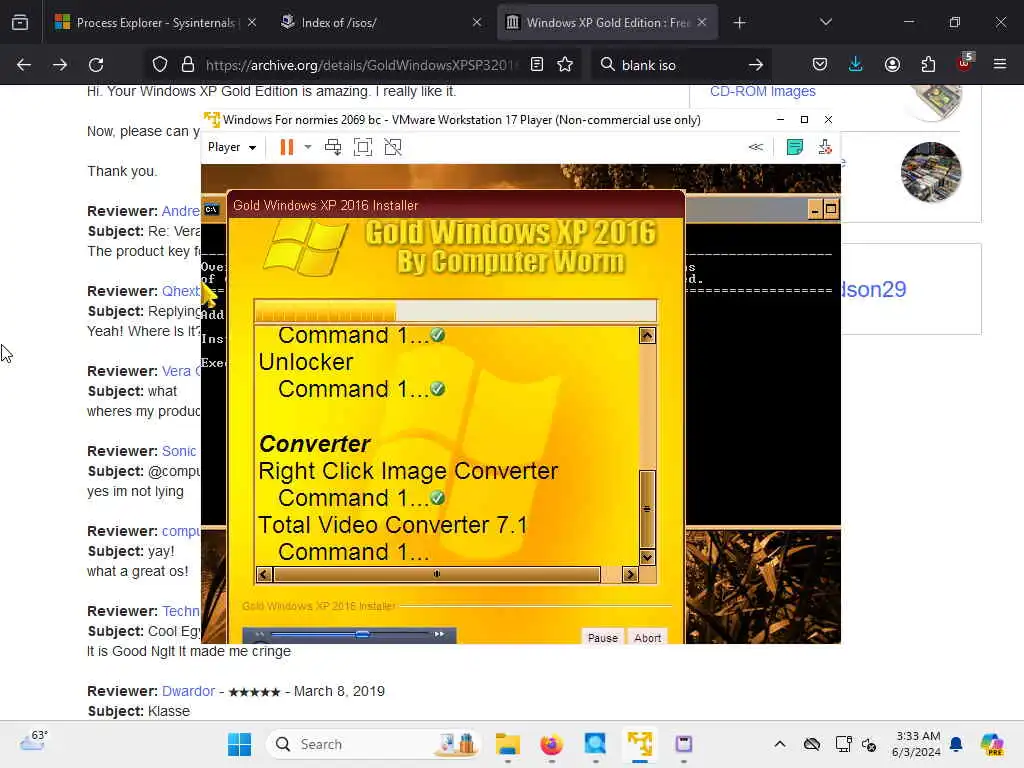This screenshot has width=1024, height=768.
Task: Expand the power options arrow beside pause
Action: (x=308, y=147)
